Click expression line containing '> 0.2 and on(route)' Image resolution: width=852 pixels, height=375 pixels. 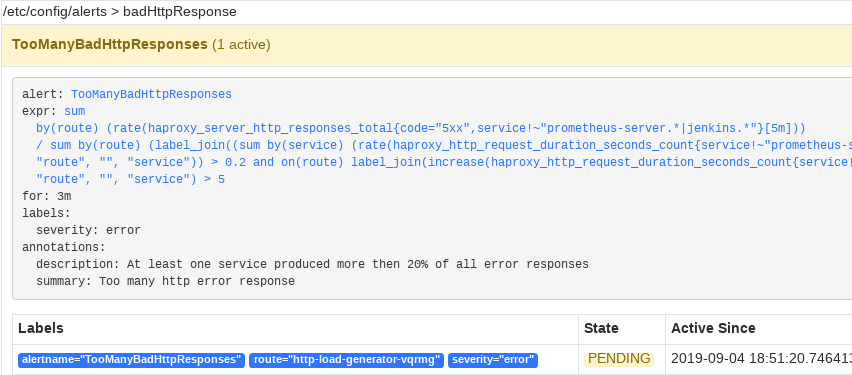444,162
